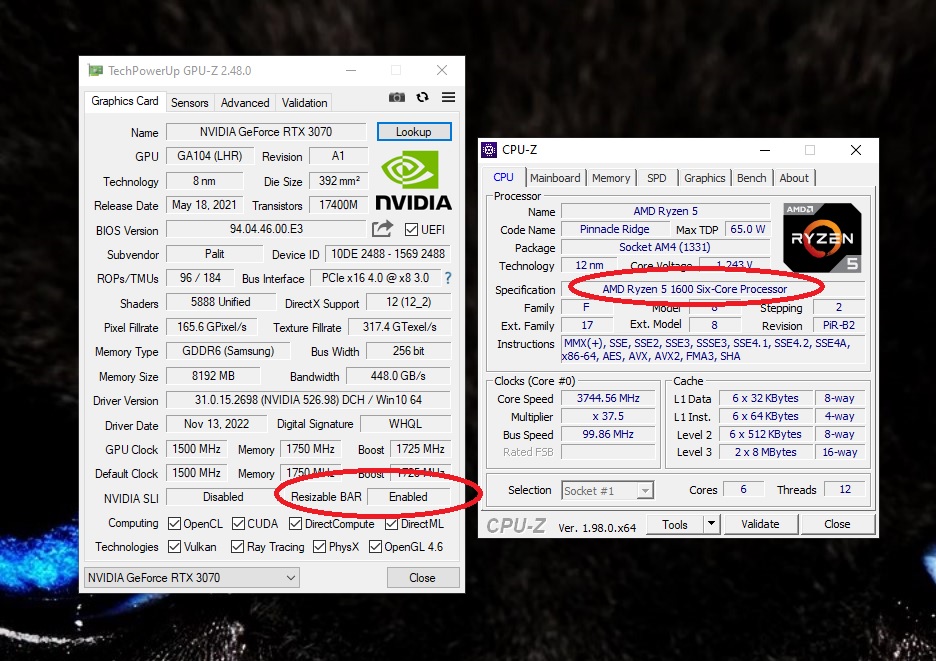The width and height of the screenshot is (936, 661).
Task: Toggle the DirectCompute checkbox
Action: (295, 524)
